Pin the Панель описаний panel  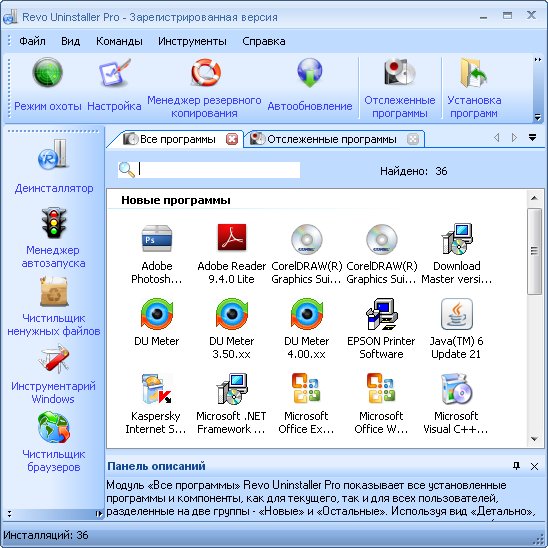(x=516, y=466)
